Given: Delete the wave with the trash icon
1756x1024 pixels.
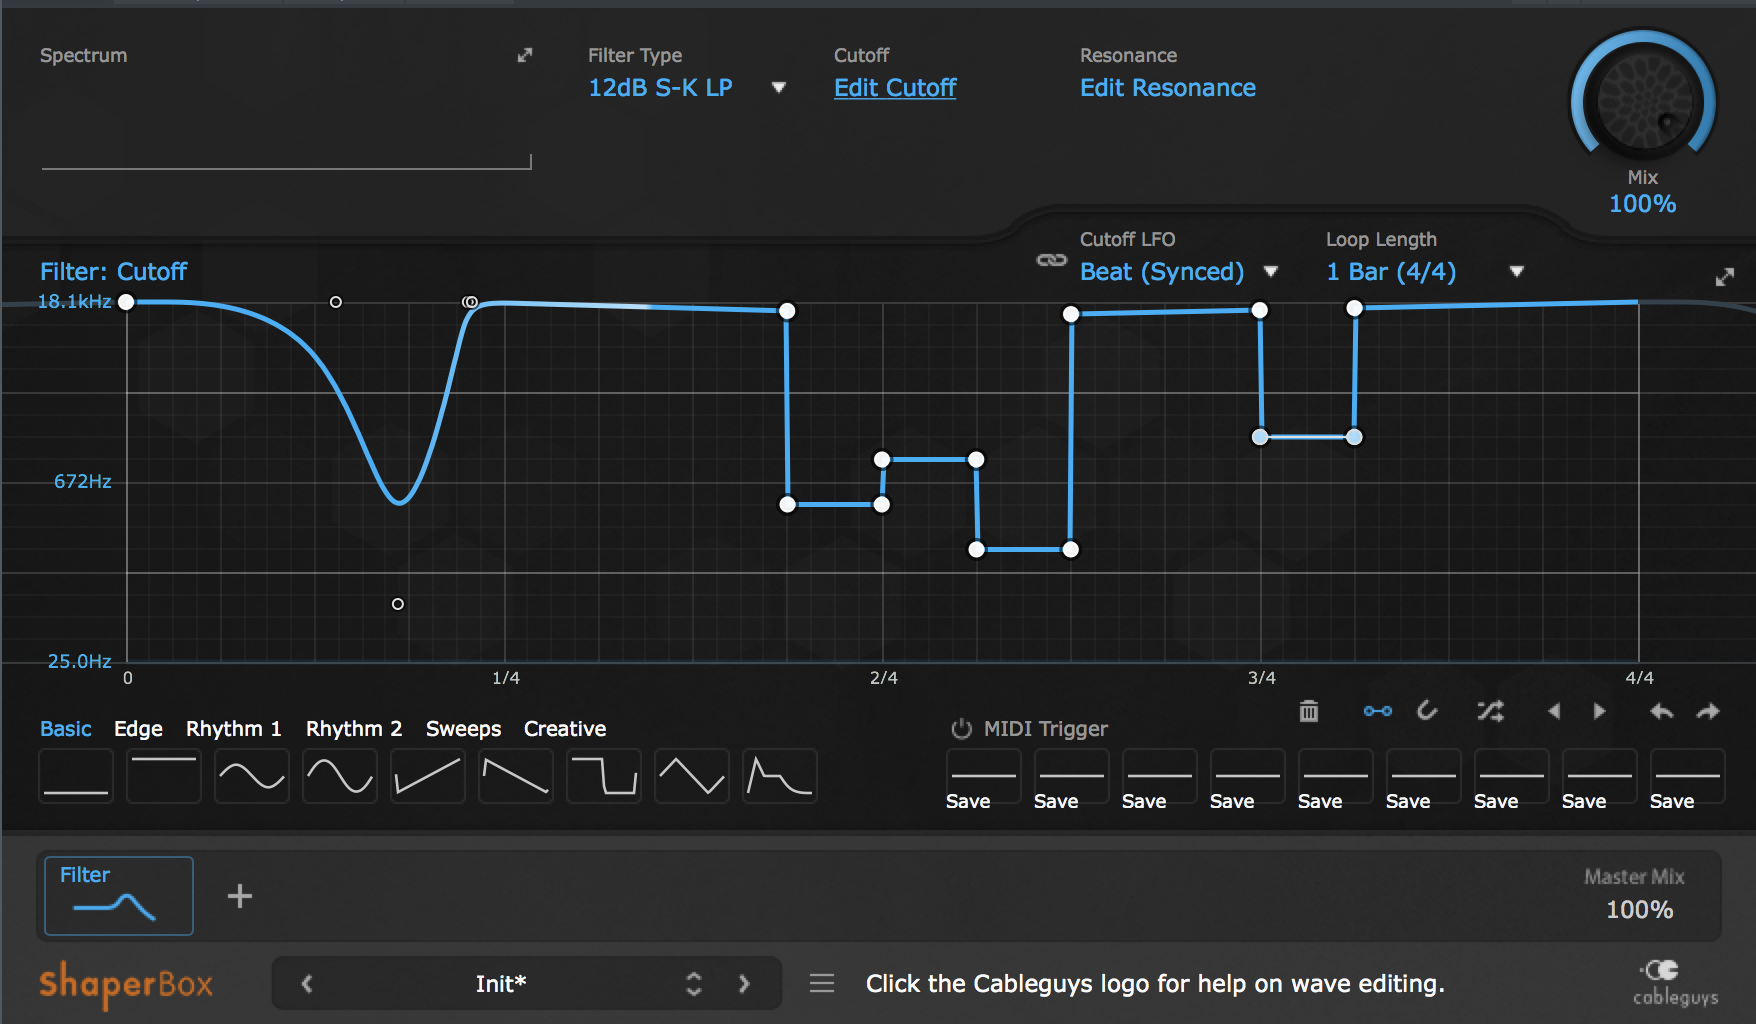Looking at the screenshot, I should (x=1308, y=711).
